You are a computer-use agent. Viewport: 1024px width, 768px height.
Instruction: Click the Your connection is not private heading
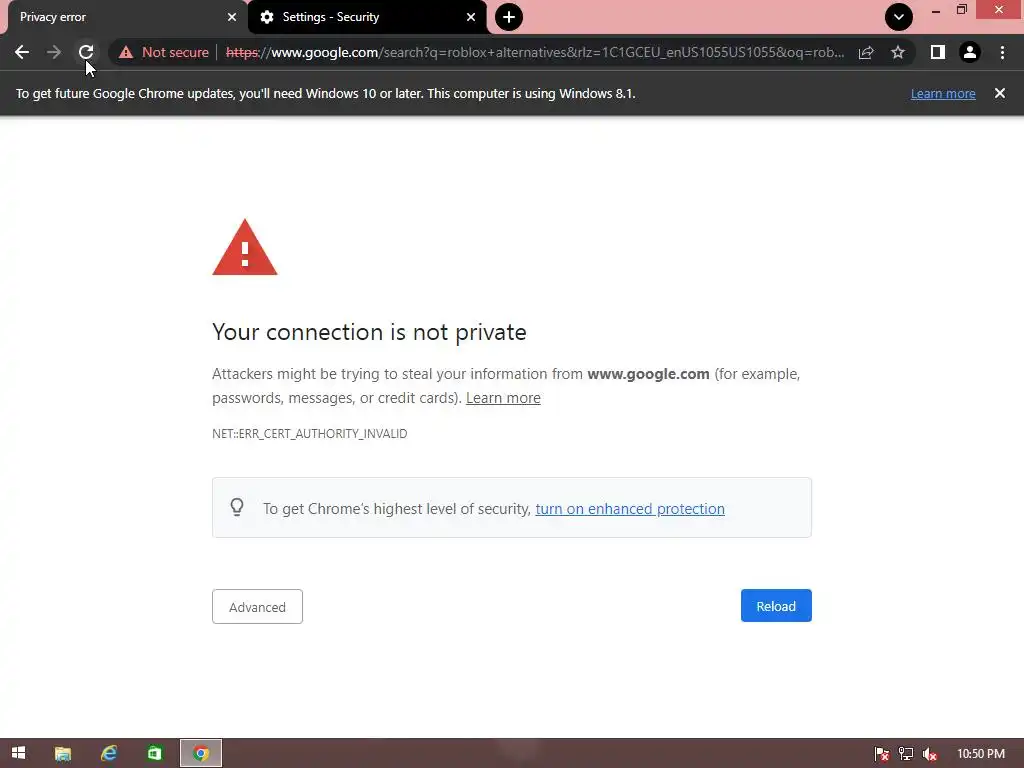coord(369,332)
